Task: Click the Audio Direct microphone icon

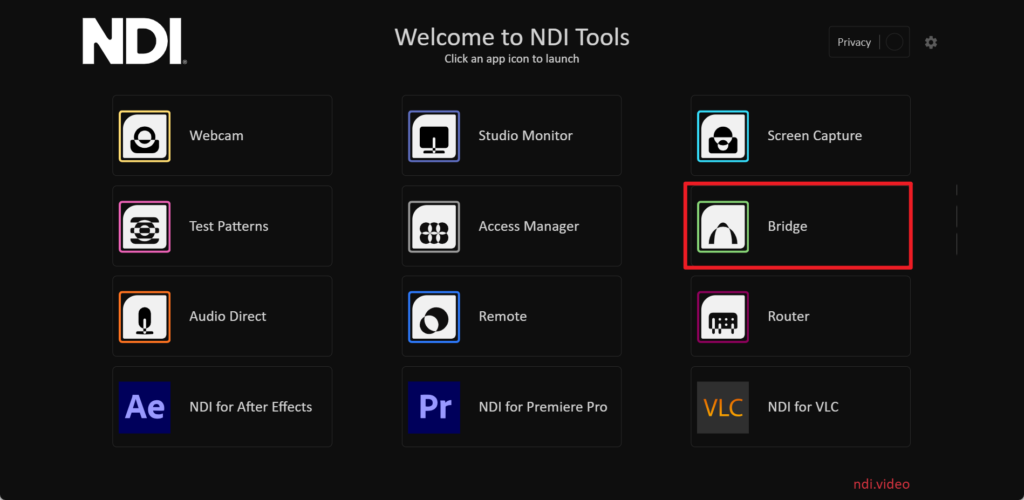Action: click(145, 317)
